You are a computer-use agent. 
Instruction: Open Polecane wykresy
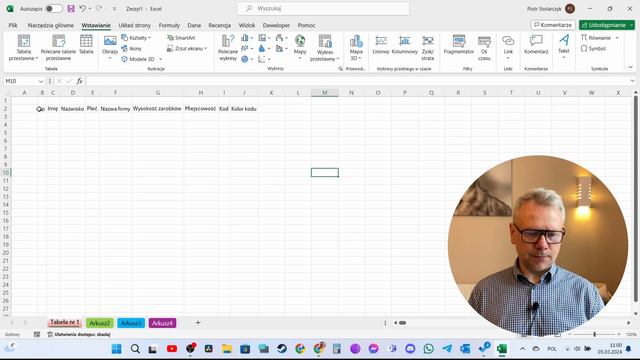tap(228, 48)
